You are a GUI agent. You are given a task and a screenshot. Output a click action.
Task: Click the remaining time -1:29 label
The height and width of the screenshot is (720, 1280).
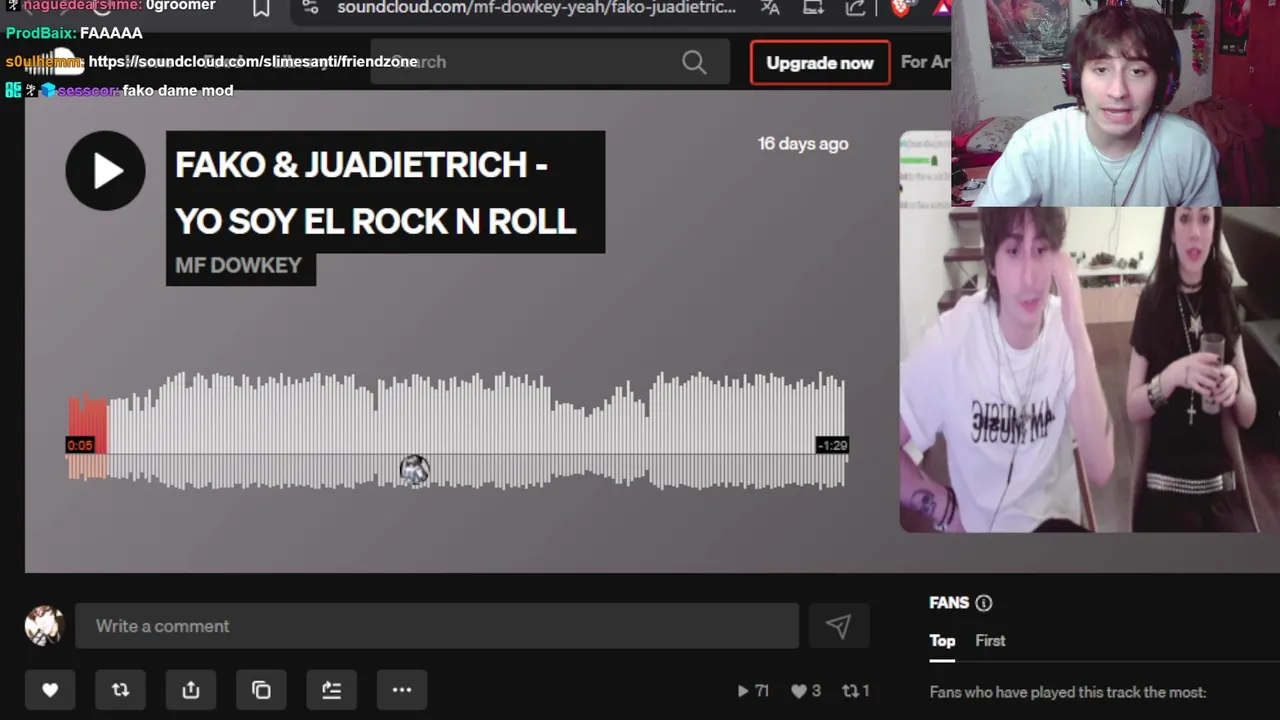[832, 445]
